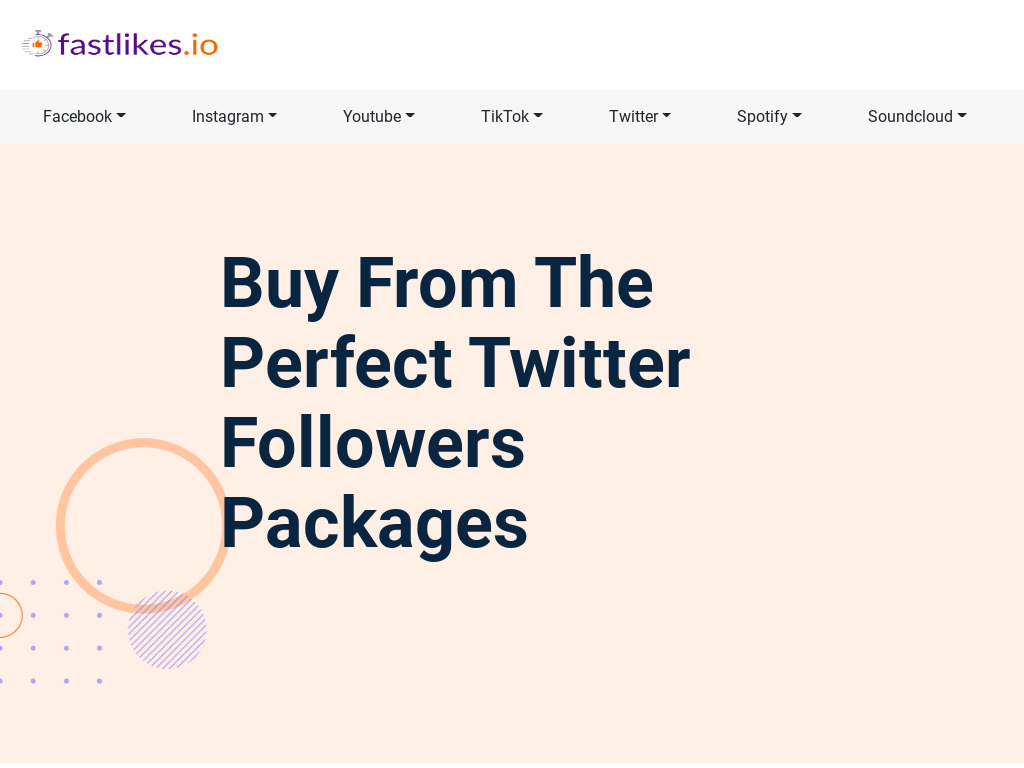Click the dropdown caret next to Soundcloud
Image resolution: width=1024 pixels, height=768 pixels.
point(962,116)
